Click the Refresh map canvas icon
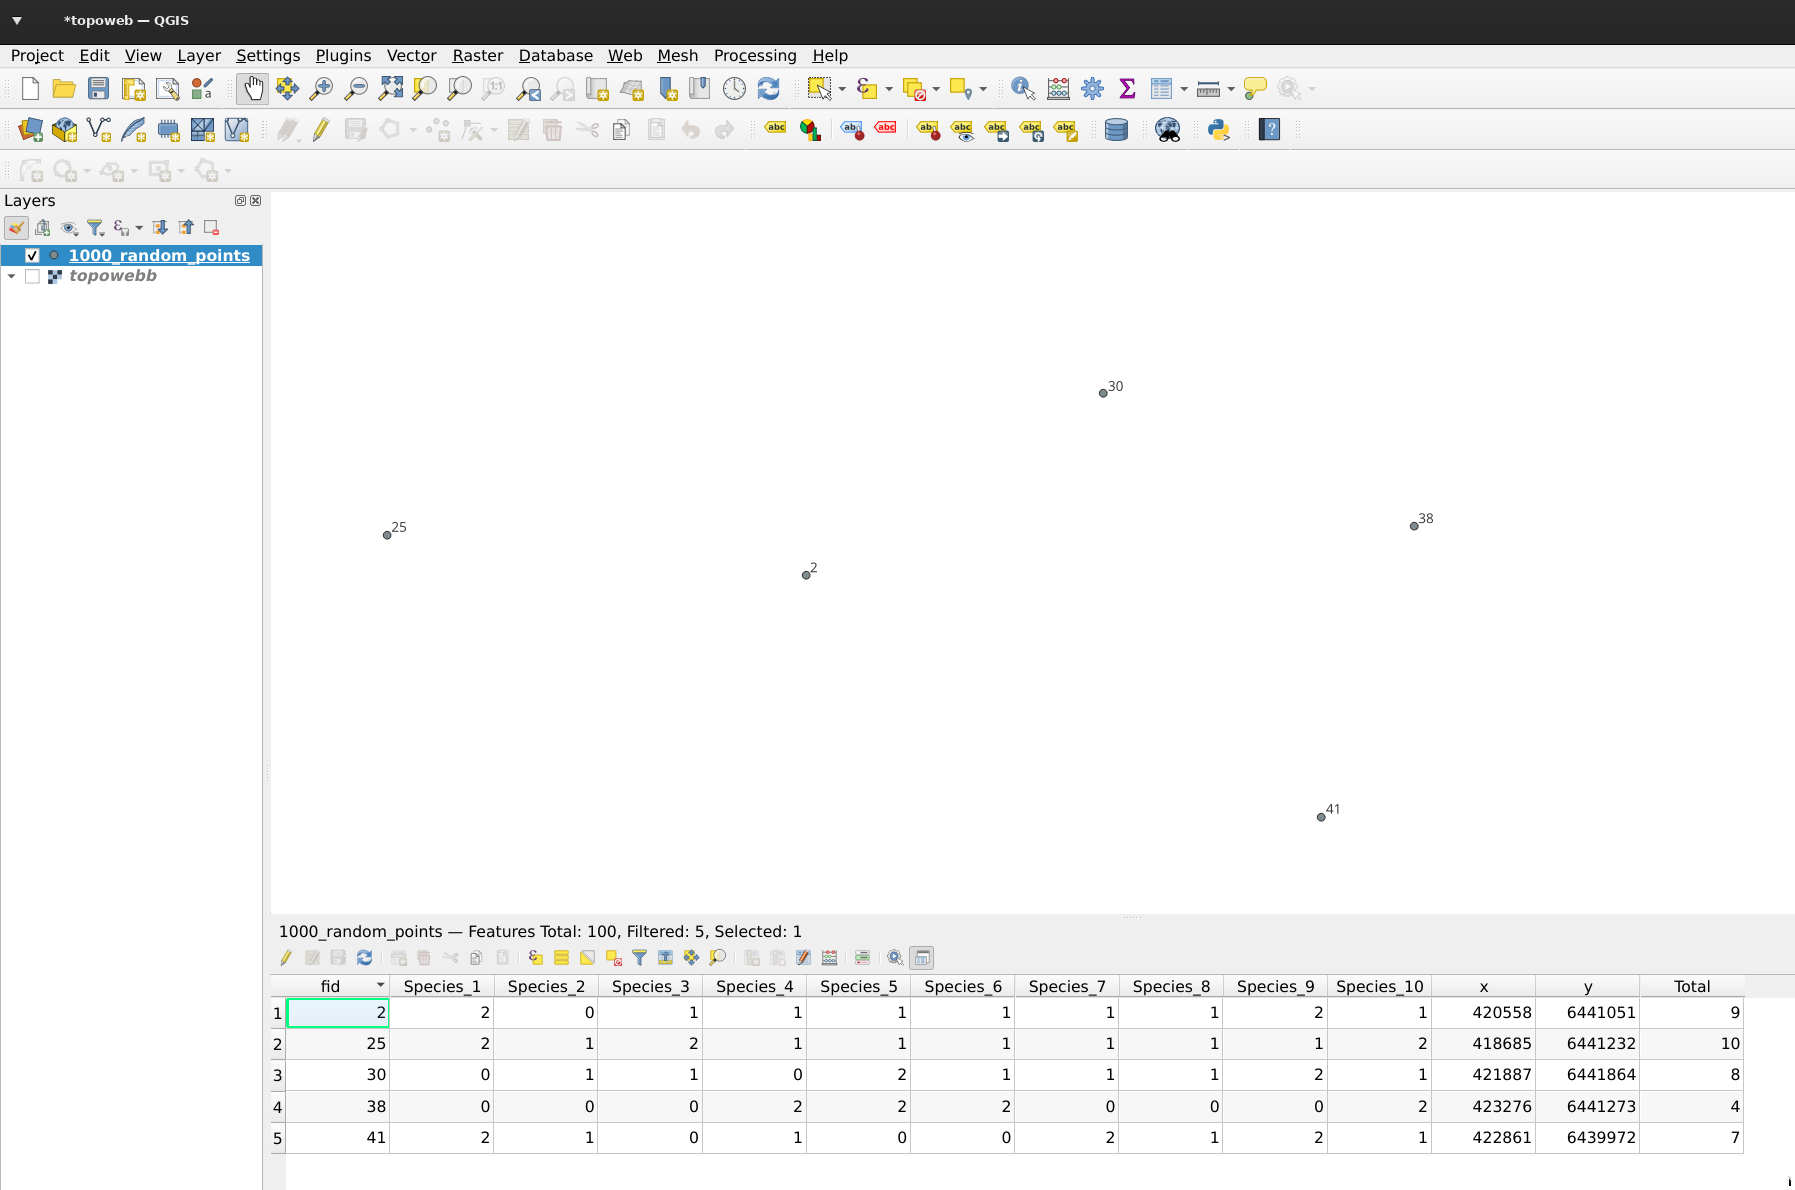Image resolution: width=1795 pixels, height=1190 pixels. click(768, 89)
